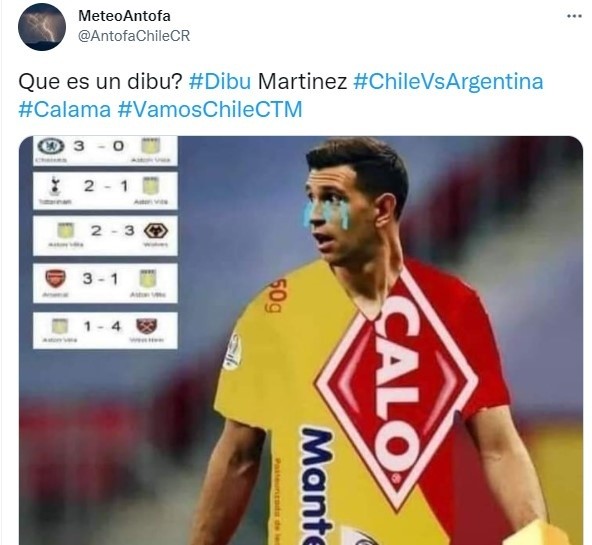
Task: Open the MeteoAntofa display name
Action: (x=124, y=16)
